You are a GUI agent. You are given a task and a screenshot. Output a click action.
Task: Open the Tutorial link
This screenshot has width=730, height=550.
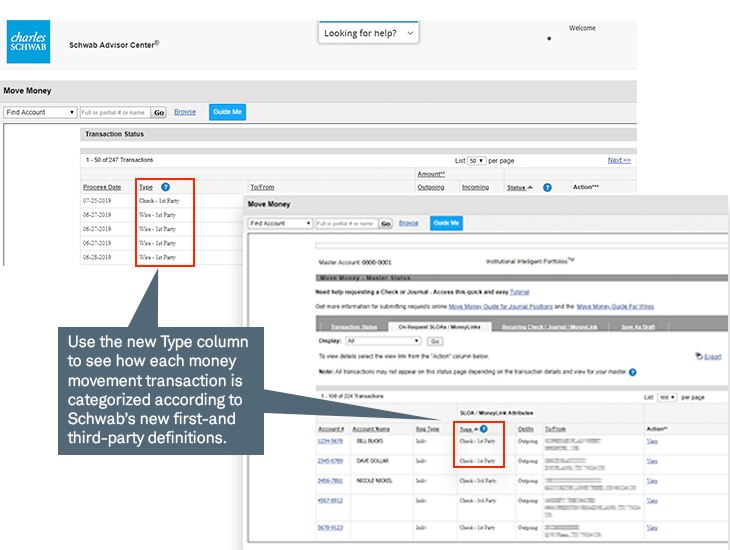click(x=520, y=292)
